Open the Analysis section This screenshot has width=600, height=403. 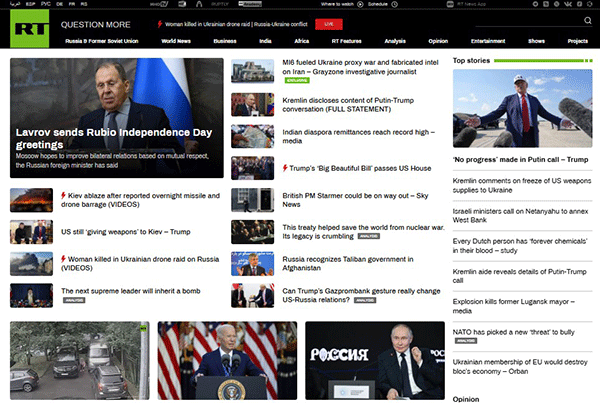[395, 41]
